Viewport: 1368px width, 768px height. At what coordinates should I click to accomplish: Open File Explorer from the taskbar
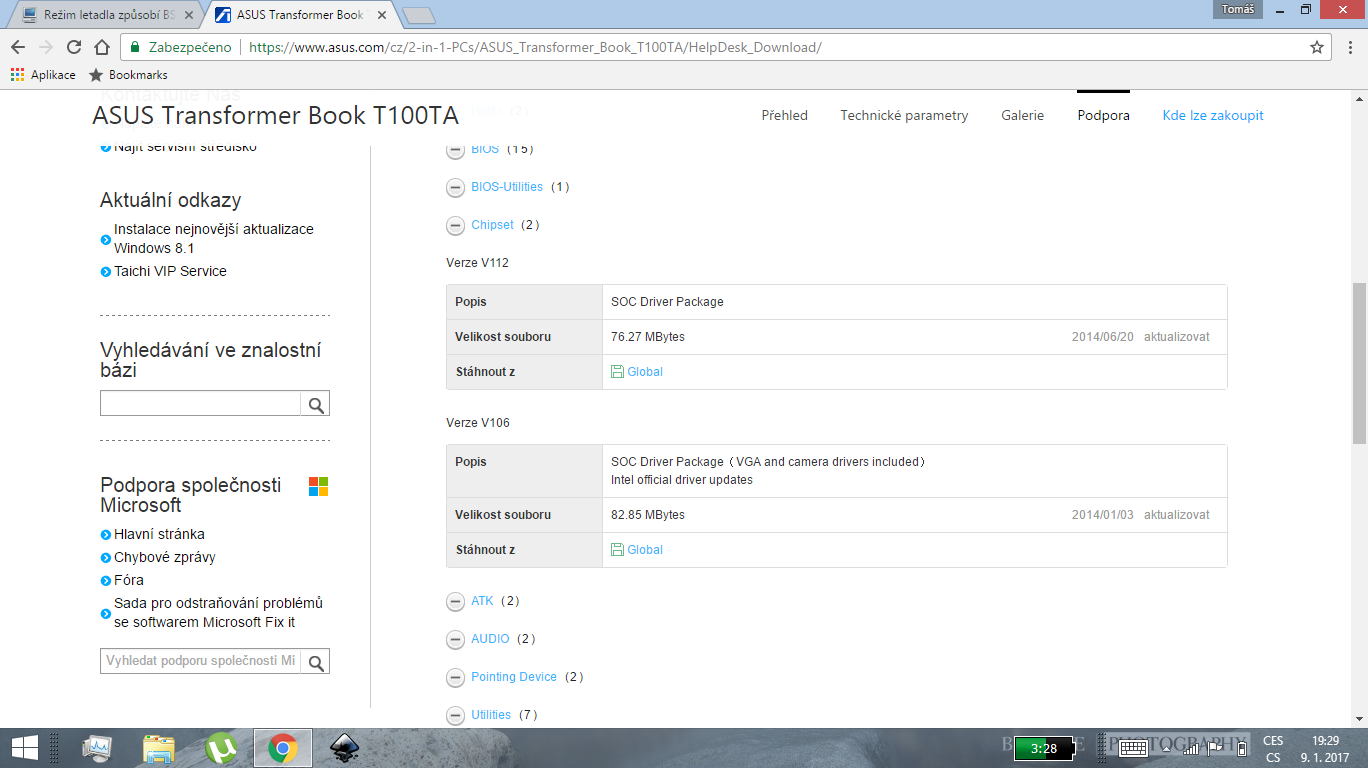[x=159, y=747]
